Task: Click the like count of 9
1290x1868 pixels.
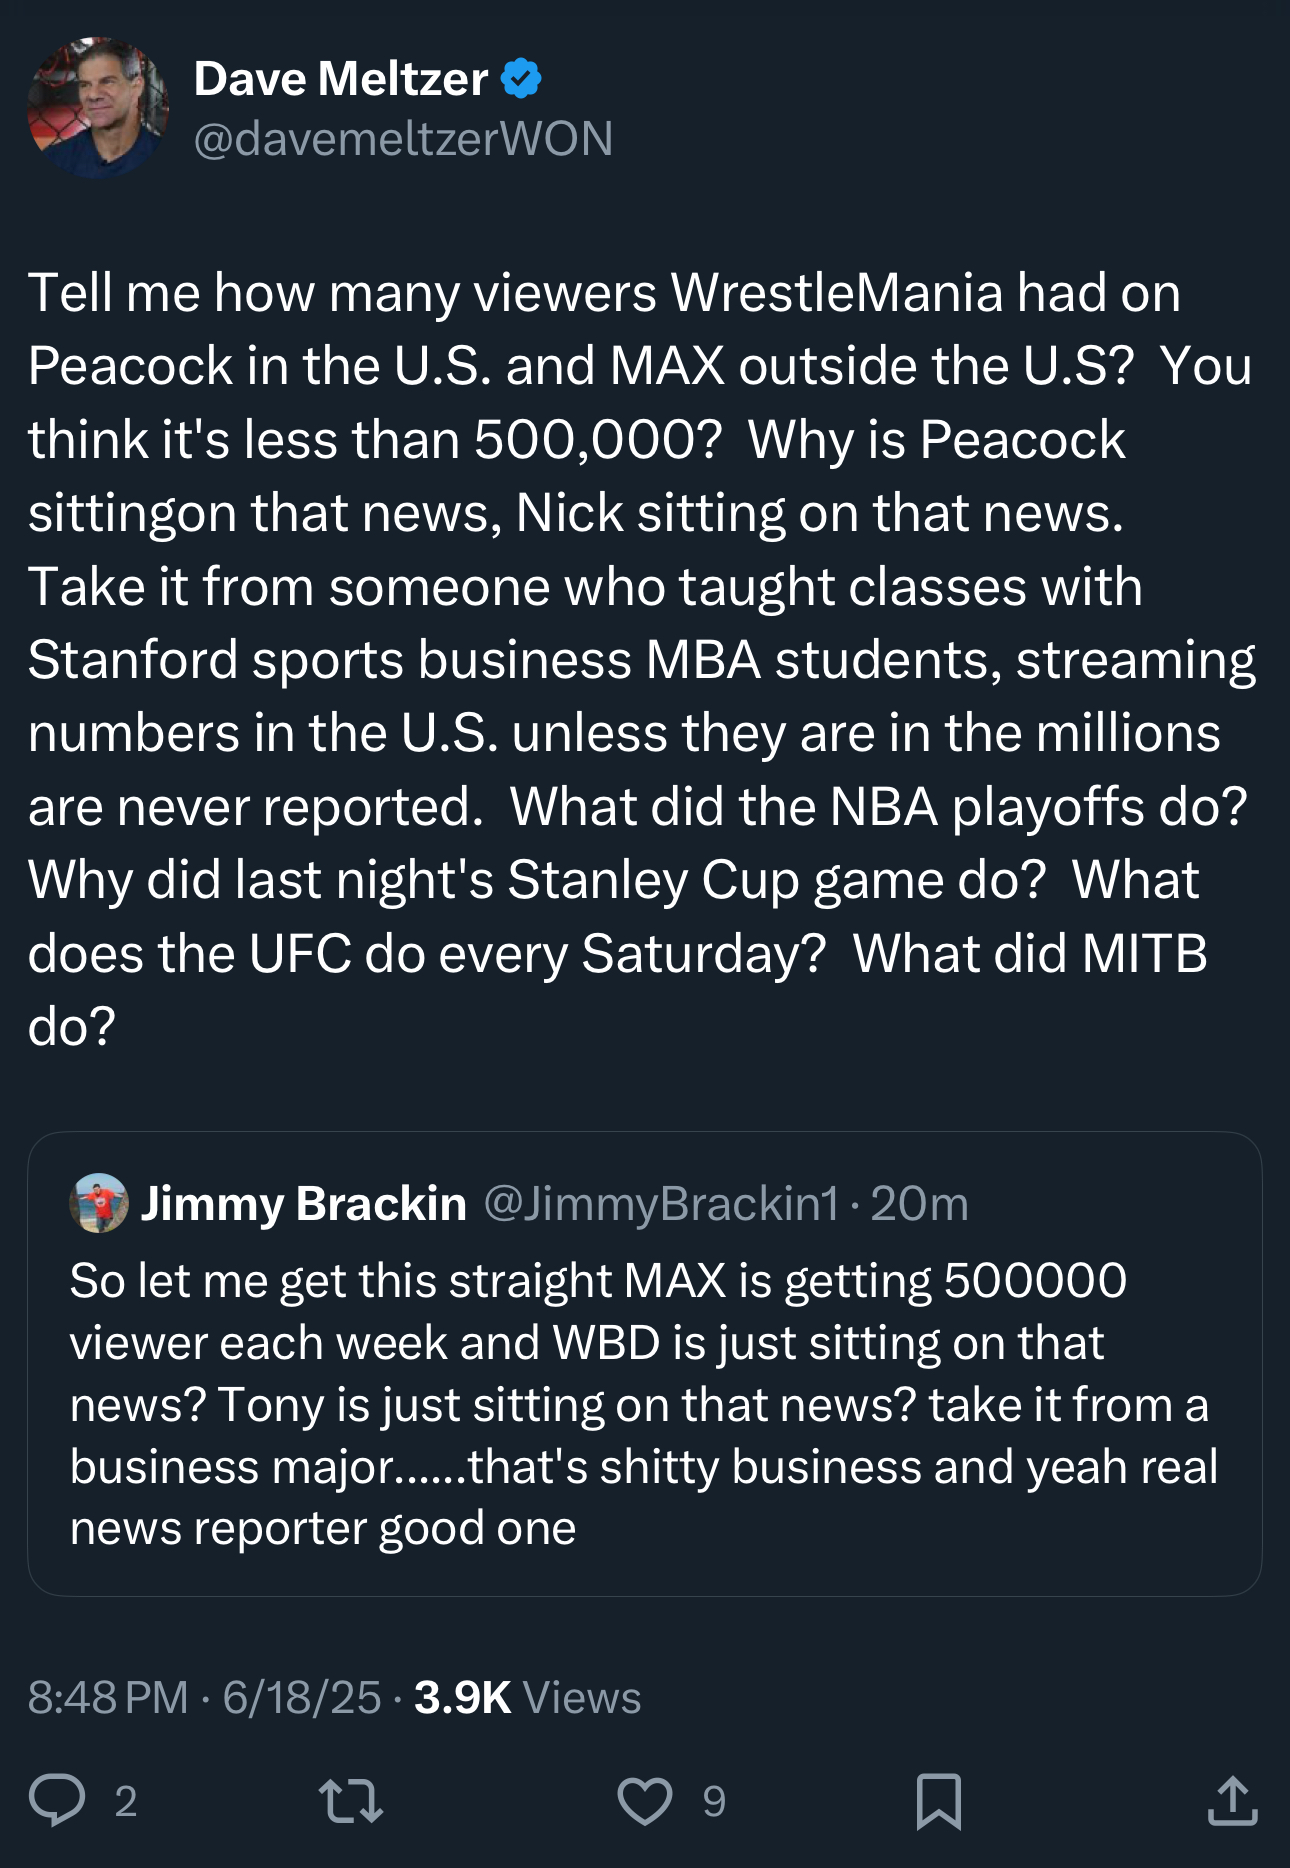Action: coord(713,1801)
